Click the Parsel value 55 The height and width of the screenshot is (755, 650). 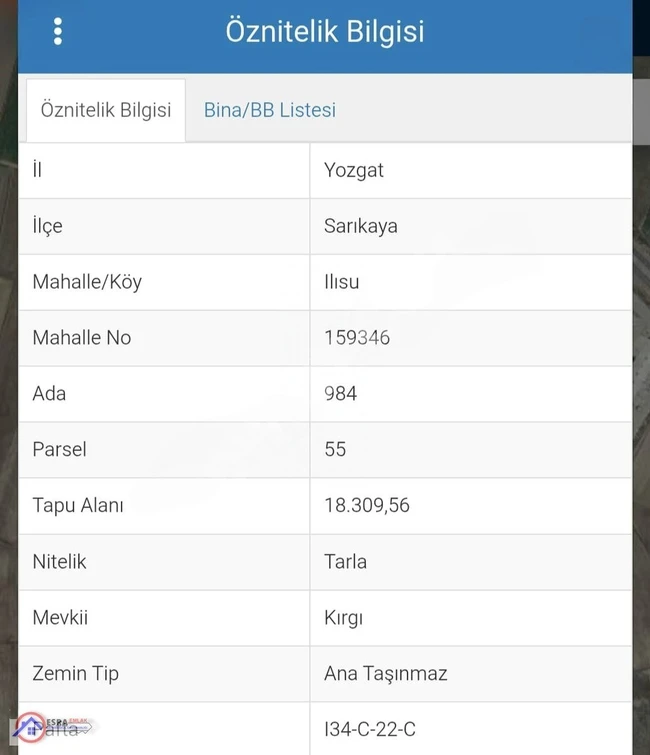point(335,450)
